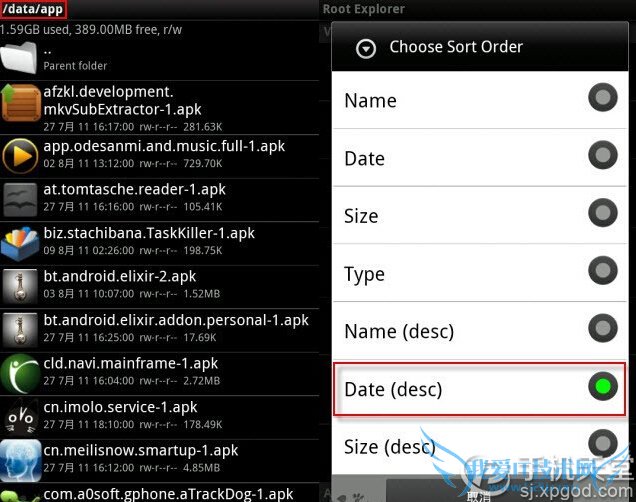The width and height of the screenshot is (636, 502).
Task: Select the Date (desc) radio button
Action: 603,386
